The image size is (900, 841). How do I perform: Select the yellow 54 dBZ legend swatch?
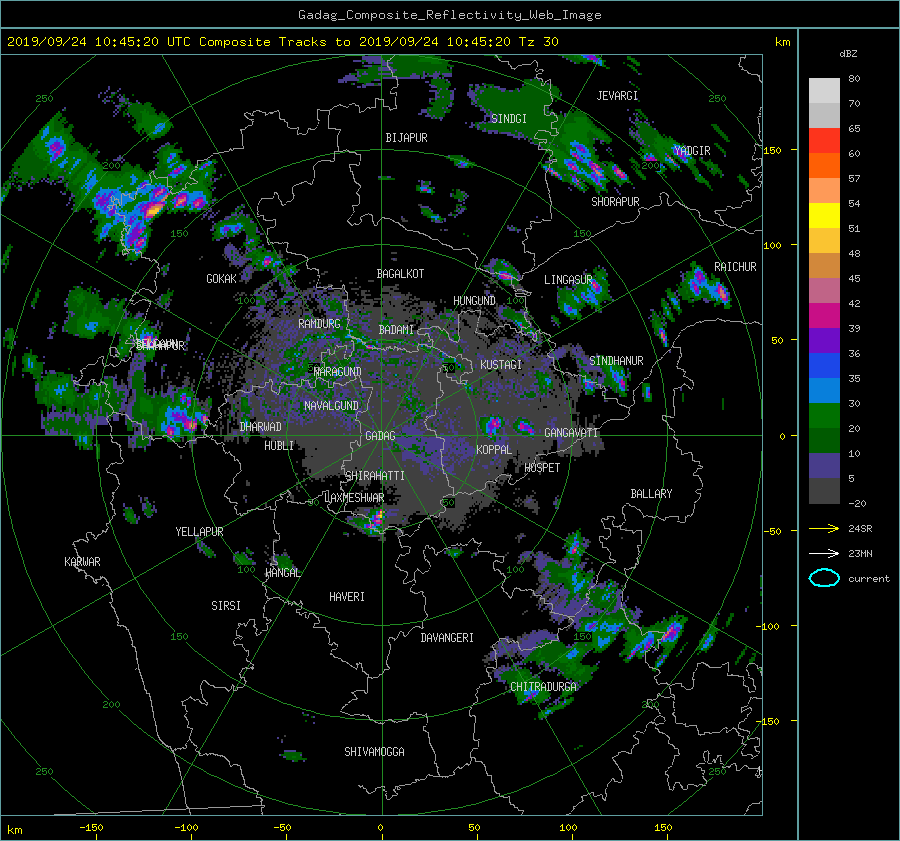click(x=824, y=216)
